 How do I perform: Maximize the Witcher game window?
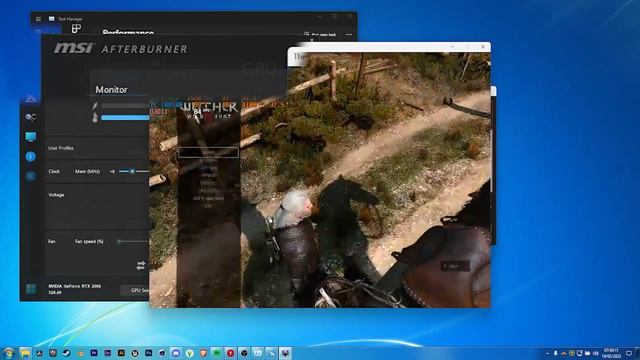point(468,47)
